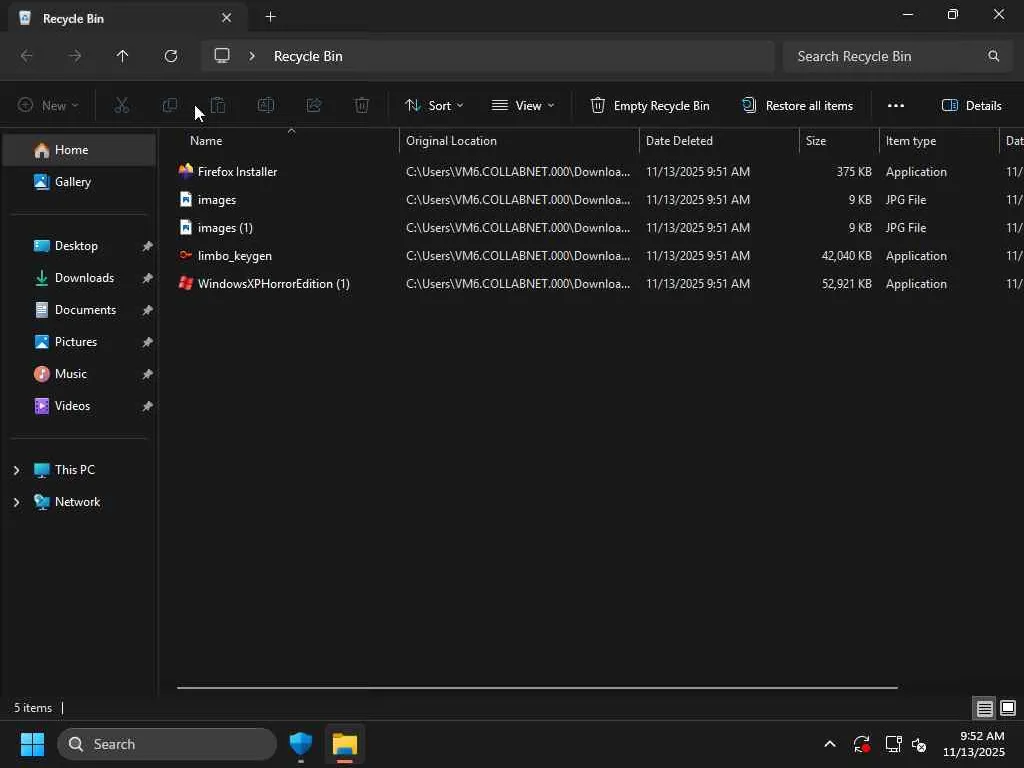The width and height of the screenshot is (1024, 768).
Task: Click the Paste clipboard icon
Action: point(218,105)
